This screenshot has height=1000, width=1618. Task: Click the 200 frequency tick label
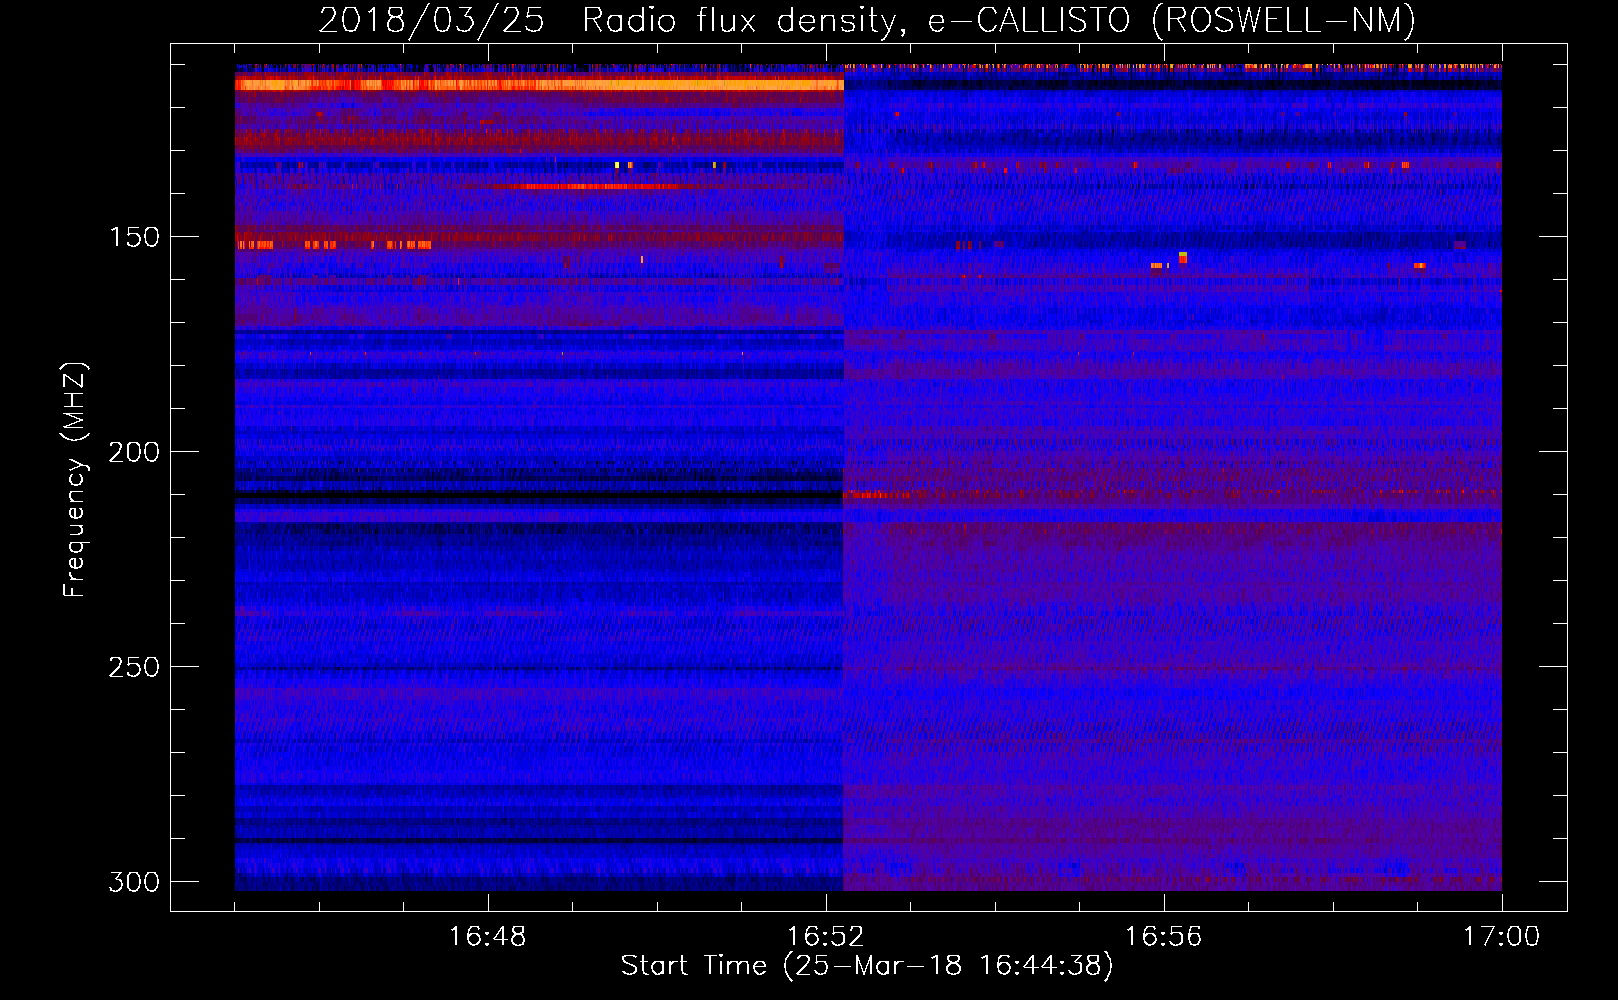tap(134, 452)
